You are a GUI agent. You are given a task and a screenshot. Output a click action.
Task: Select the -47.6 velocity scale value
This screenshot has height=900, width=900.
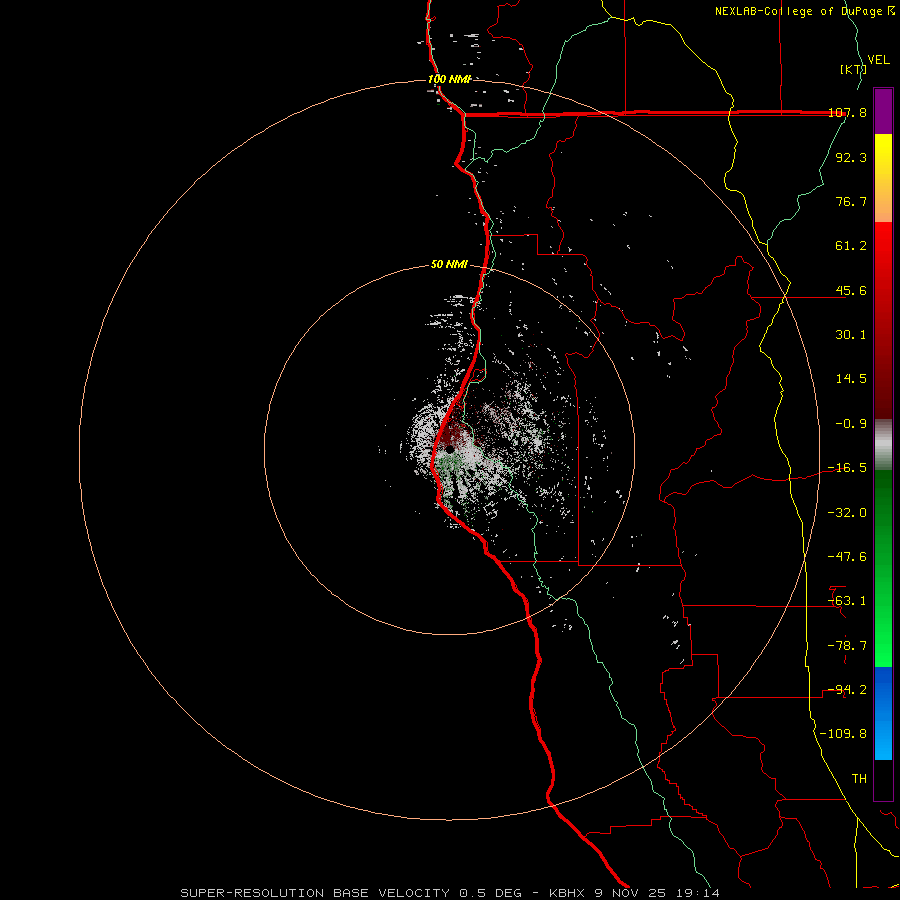tap(847, 557)
